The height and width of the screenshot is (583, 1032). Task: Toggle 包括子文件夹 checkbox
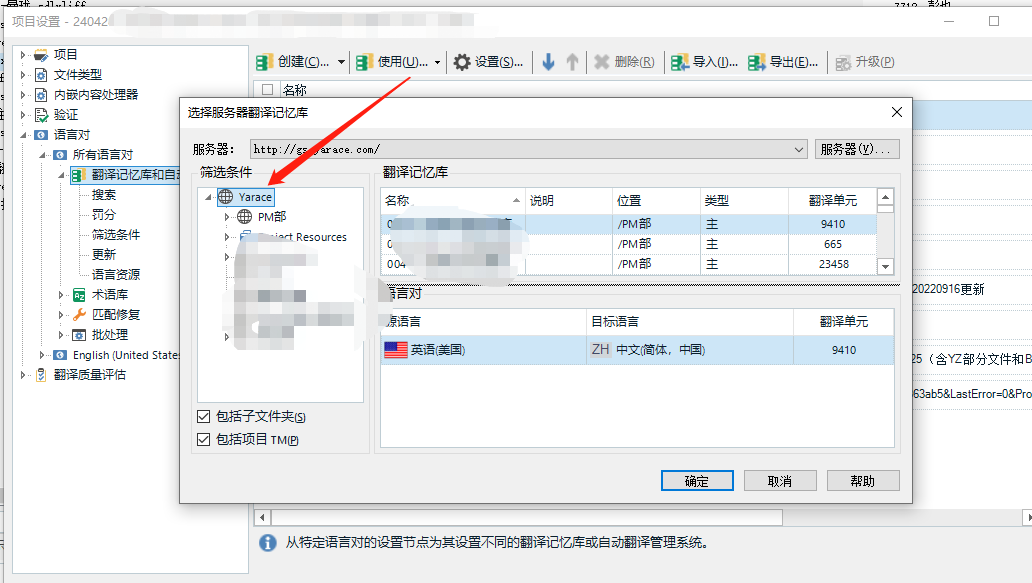pos(203,417)
